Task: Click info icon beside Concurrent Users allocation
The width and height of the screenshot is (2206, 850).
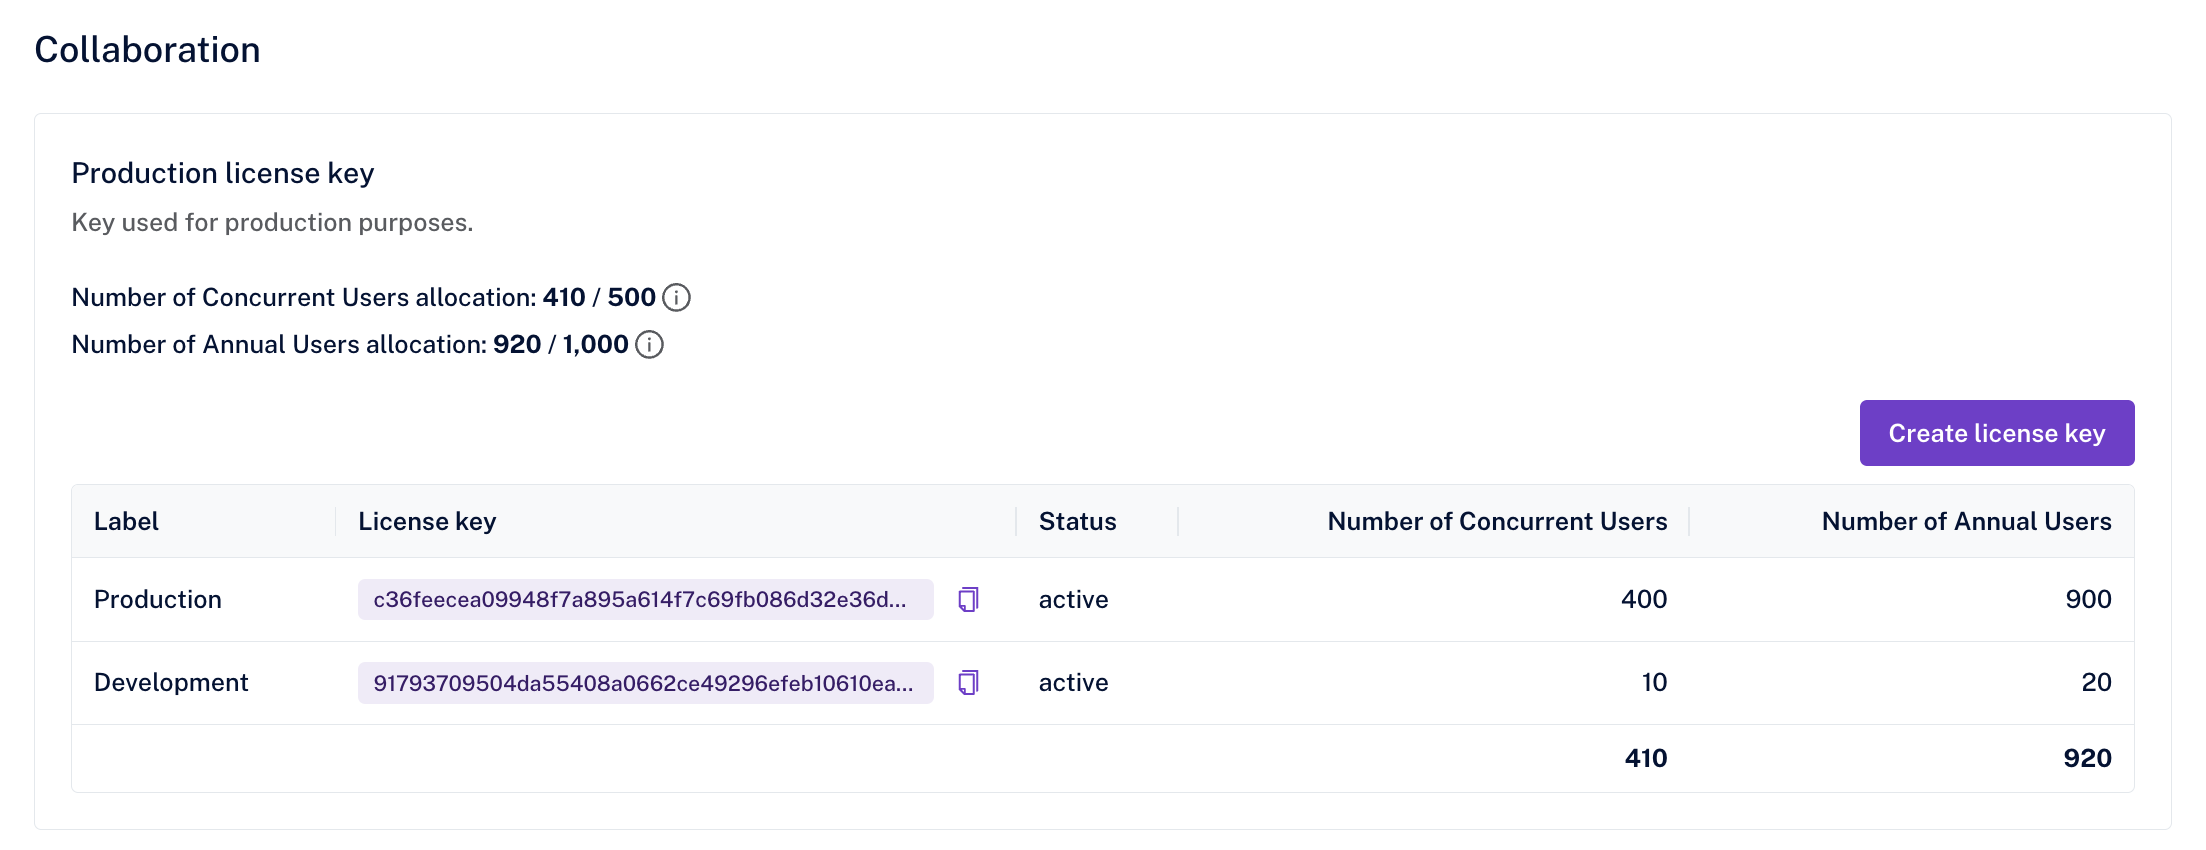Action: point(676,298)
